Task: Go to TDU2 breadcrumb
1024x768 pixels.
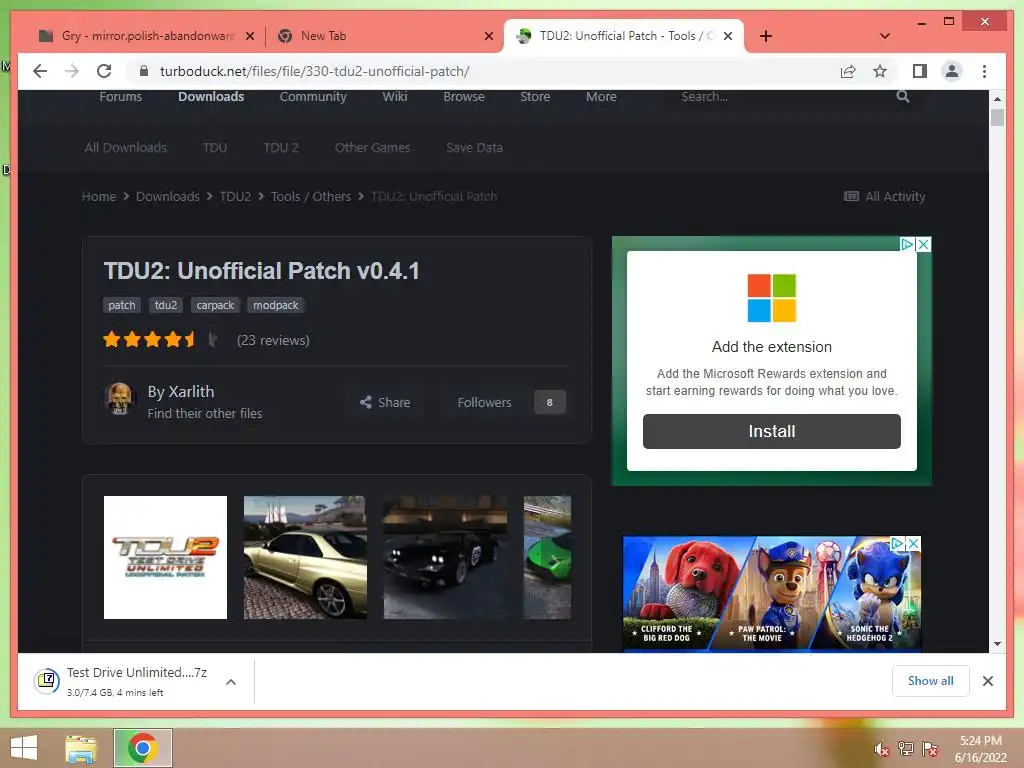Action: [x=235, y=197]
